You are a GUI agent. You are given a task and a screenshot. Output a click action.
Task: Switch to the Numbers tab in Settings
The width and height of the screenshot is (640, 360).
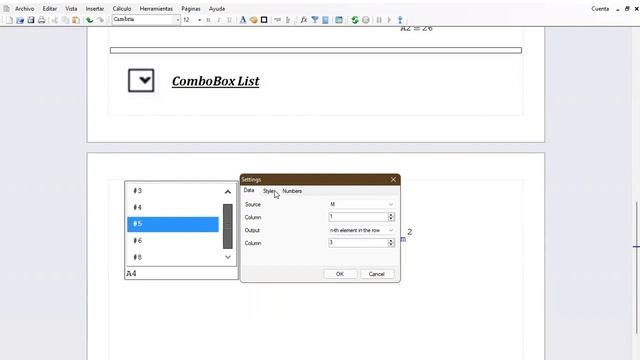[x=292, y=191]
